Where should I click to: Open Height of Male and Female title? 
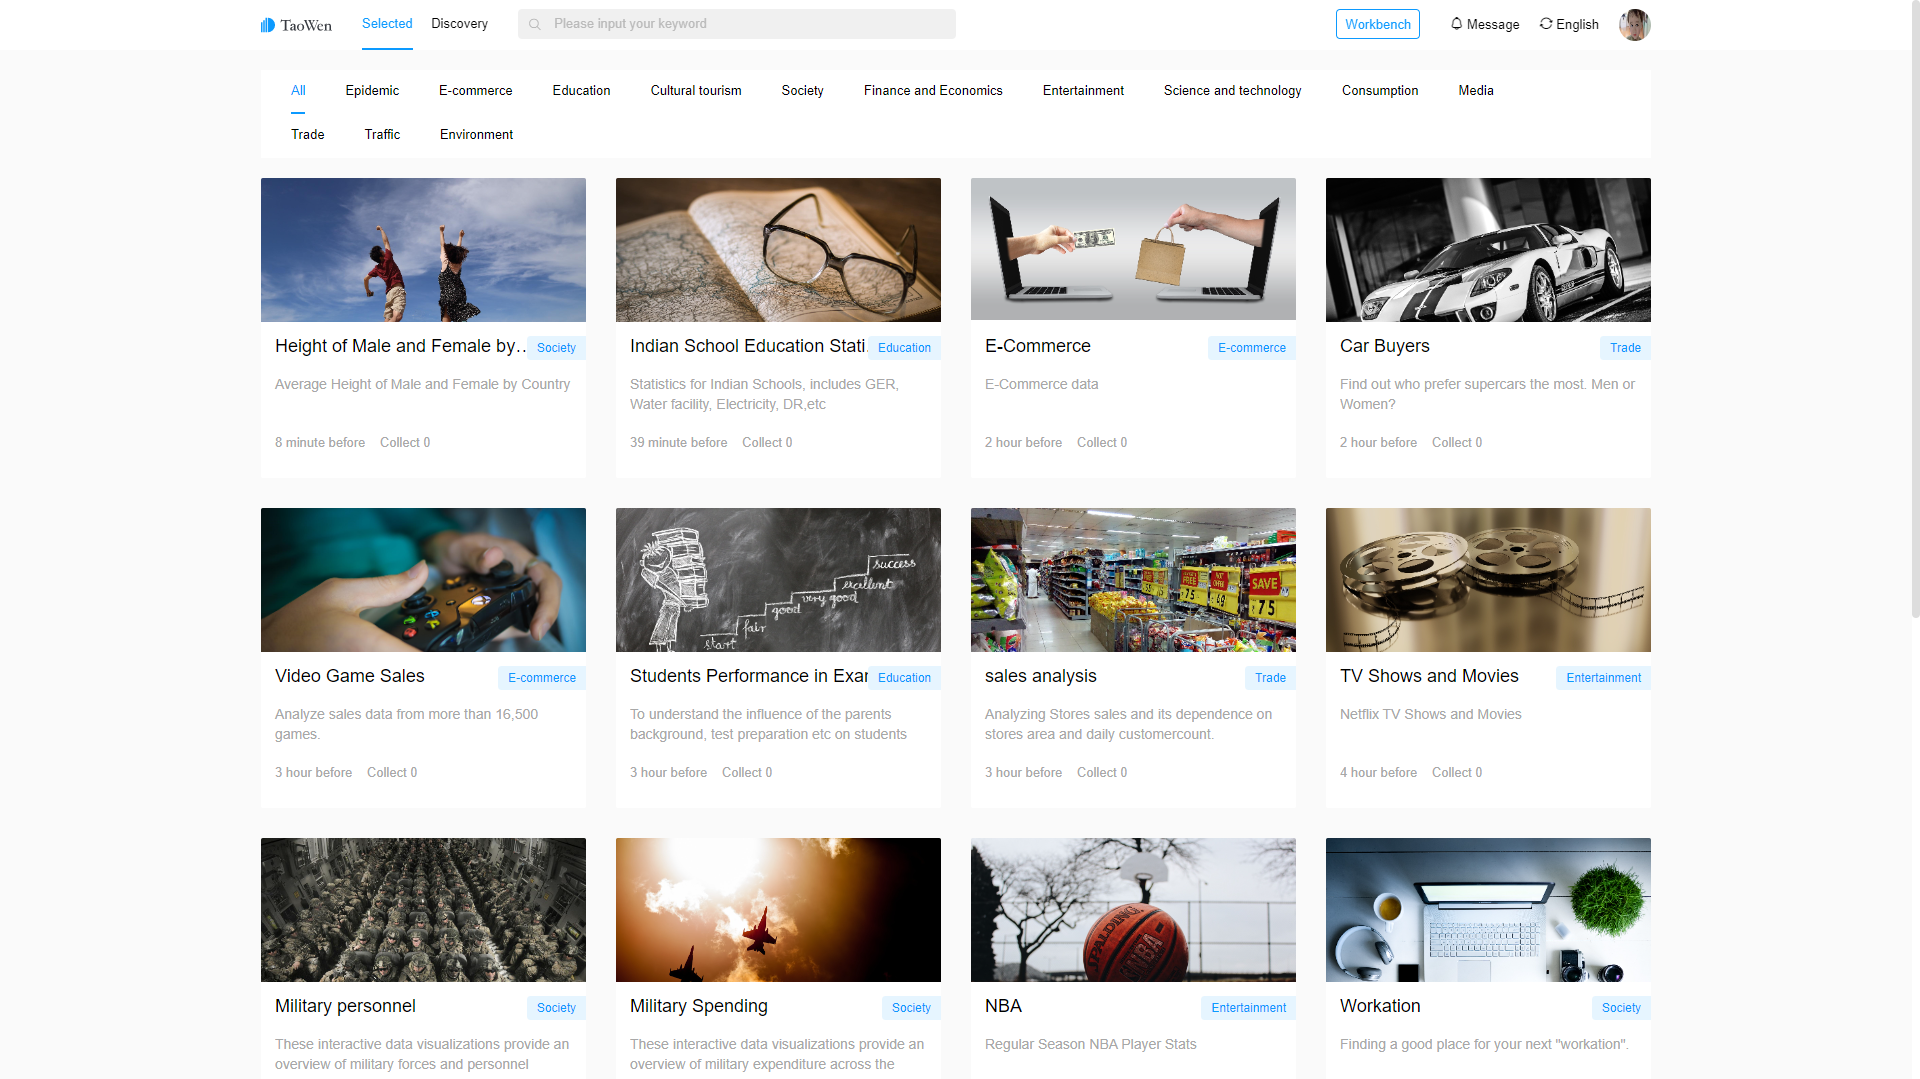click(398, 346)
